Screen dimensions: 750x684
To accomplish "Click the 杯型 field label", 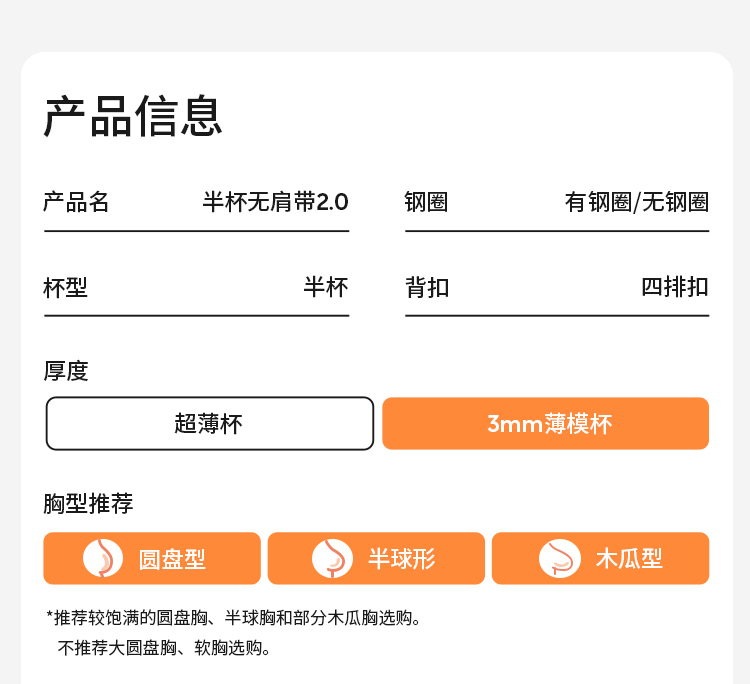I will pyautogui.click(x=66, y=288).
